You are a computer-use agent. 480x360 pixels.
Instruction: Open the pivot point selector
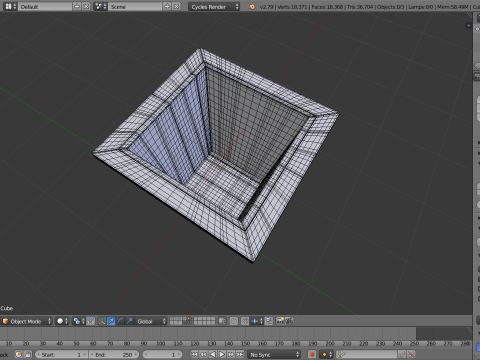(79, 321)
